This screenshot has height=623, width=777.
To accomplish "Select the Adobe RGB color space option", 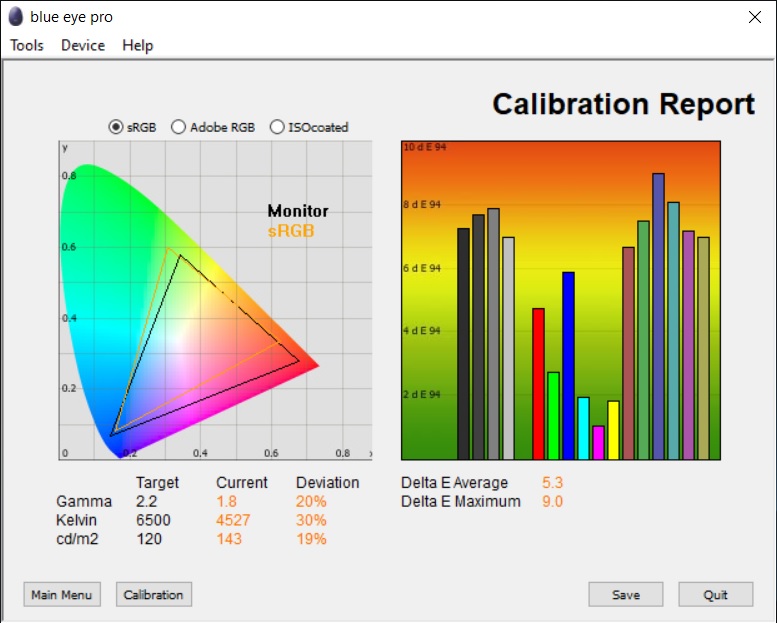I will (x=179, y=127).
